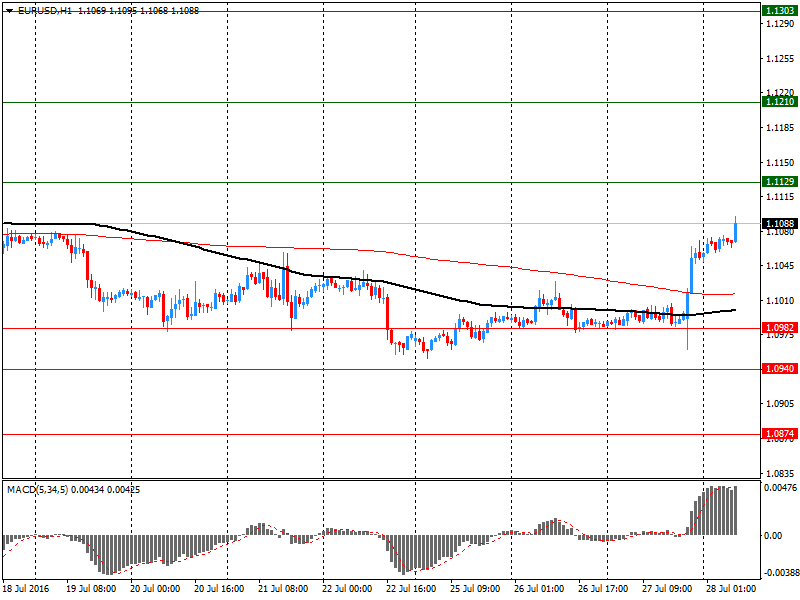This screenshot has width=800, height=600.
Task: Select the current price label 1.1088
Action: coord(780,223)
